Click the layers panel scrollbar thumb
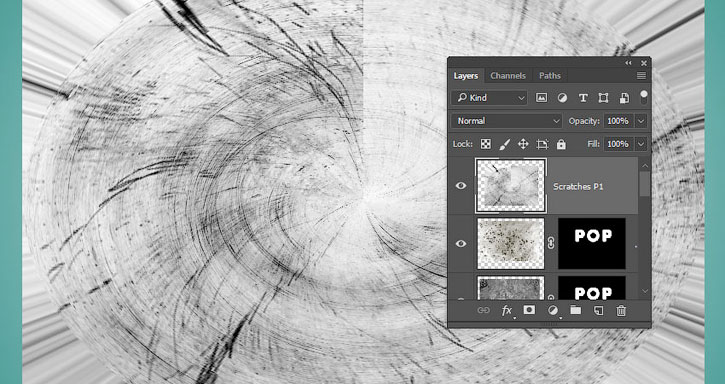The height and width of the screenshot is (384, 725). point(645,184)
